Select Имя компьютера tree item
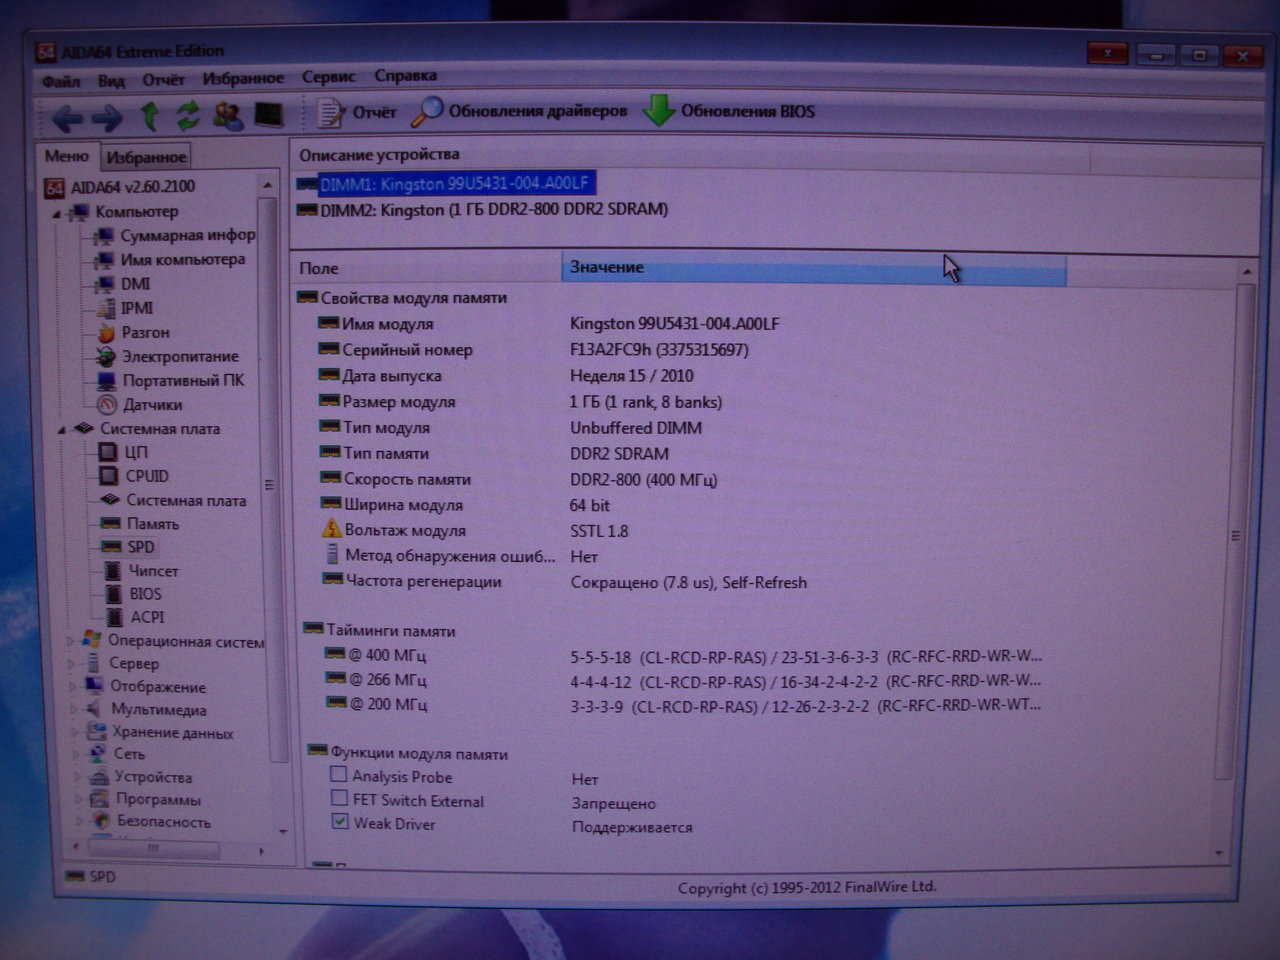This screenshot has height=960, width=1280. coord(170,260)
